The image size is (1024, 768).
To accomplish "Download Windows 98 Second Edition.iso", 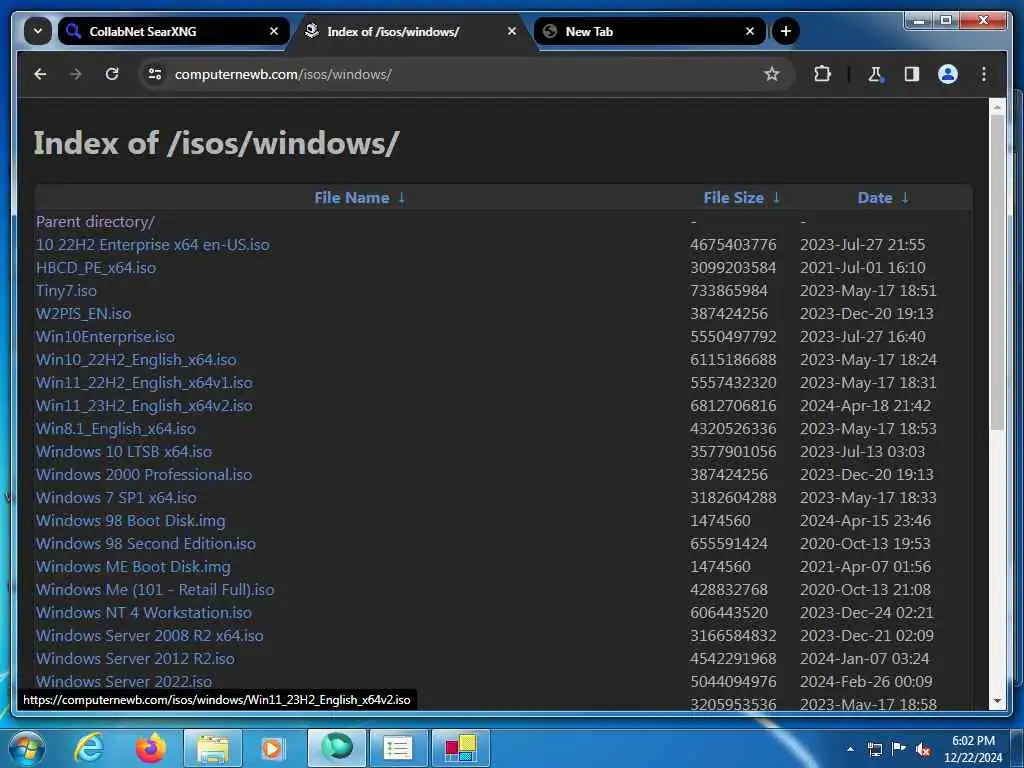I will (x=146, y=544).
